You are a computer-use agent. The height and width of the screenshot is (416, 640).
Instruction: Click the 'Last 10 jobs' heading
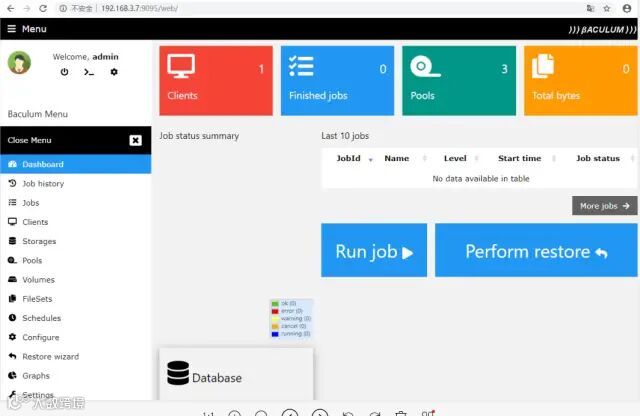coord(345,136)
